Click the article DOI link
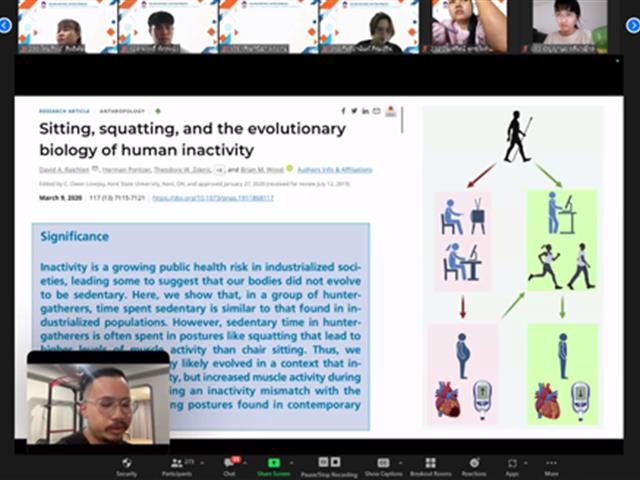The width and height of the screenshot is (640, 480). coord(213,198)
